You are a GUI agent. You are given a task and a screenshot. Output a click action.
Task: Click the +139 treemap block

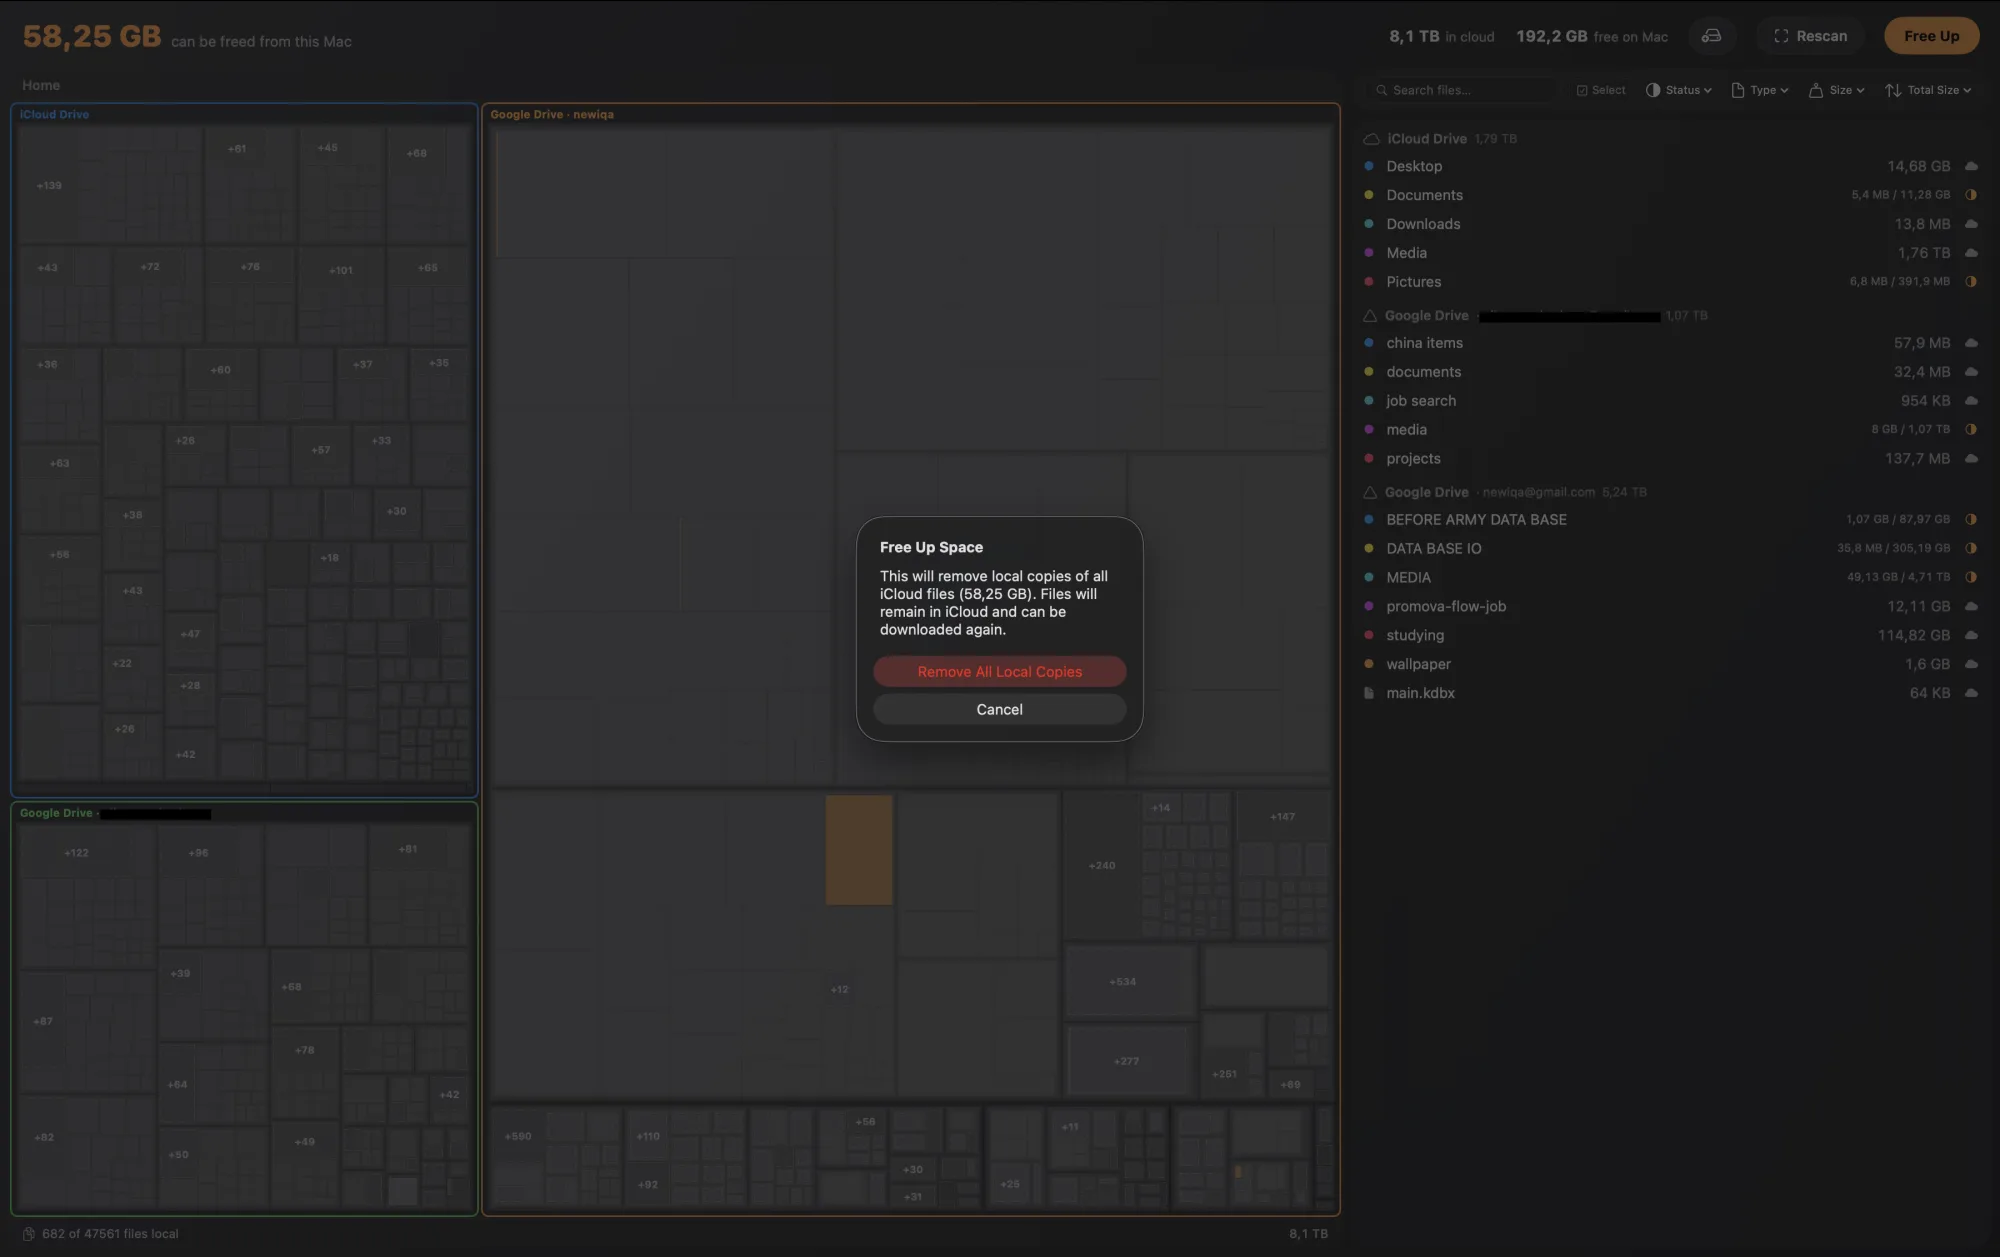click(x=49, y=186)
